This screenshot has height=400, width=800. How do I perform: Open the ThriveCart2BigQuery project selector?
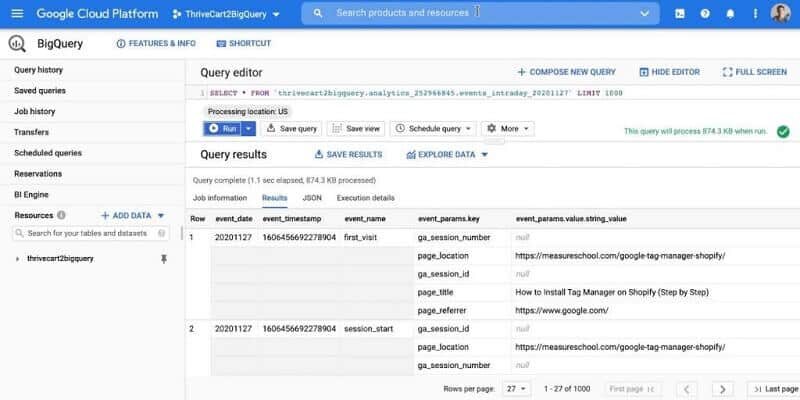[227, 14]
